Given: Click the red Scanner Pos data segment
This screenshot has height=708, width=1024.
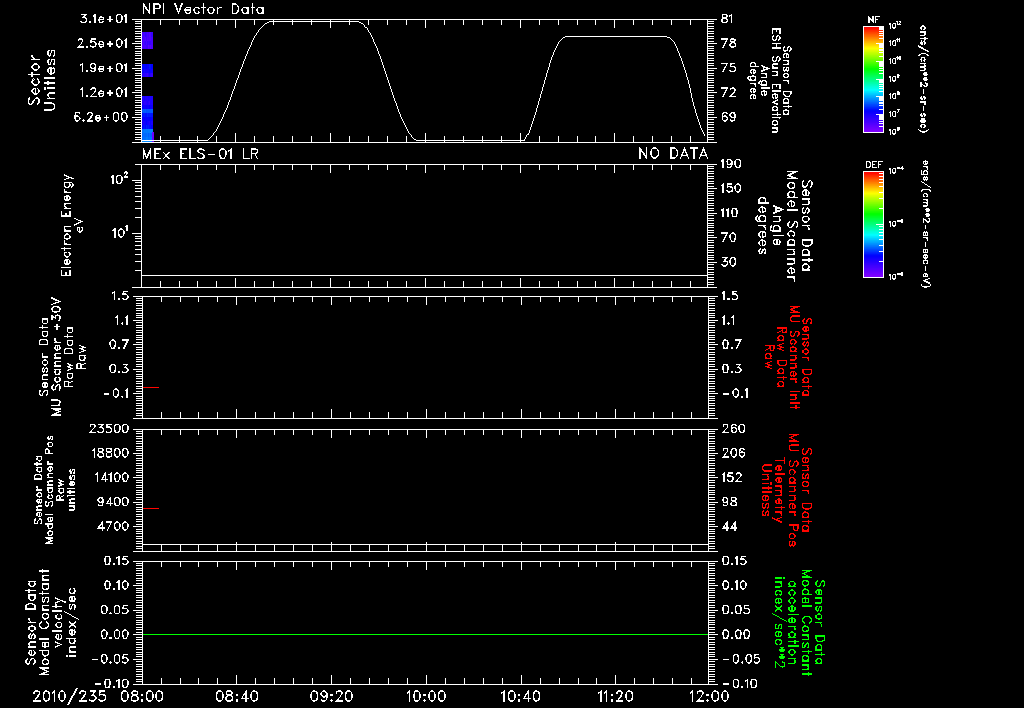Looking at the screenshot, I should click(150, 508).
